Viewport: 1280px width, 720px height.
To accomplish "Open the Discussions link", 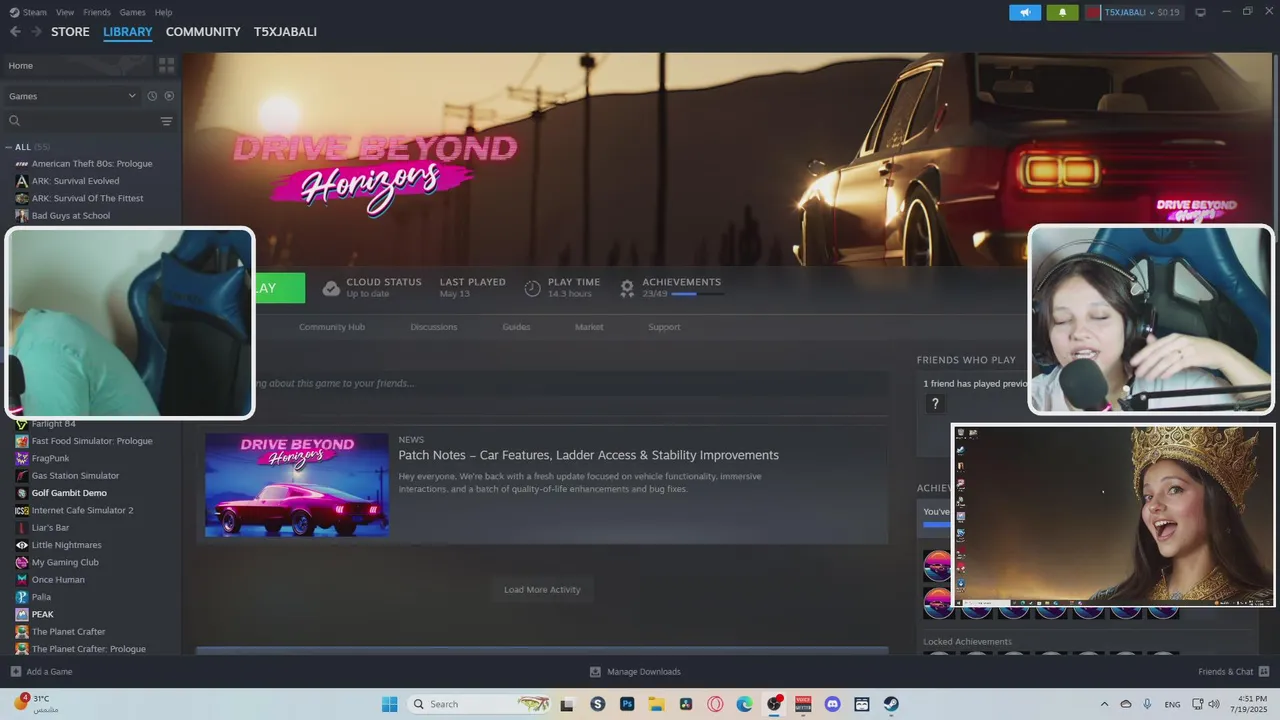I will [x=434, y=327].
